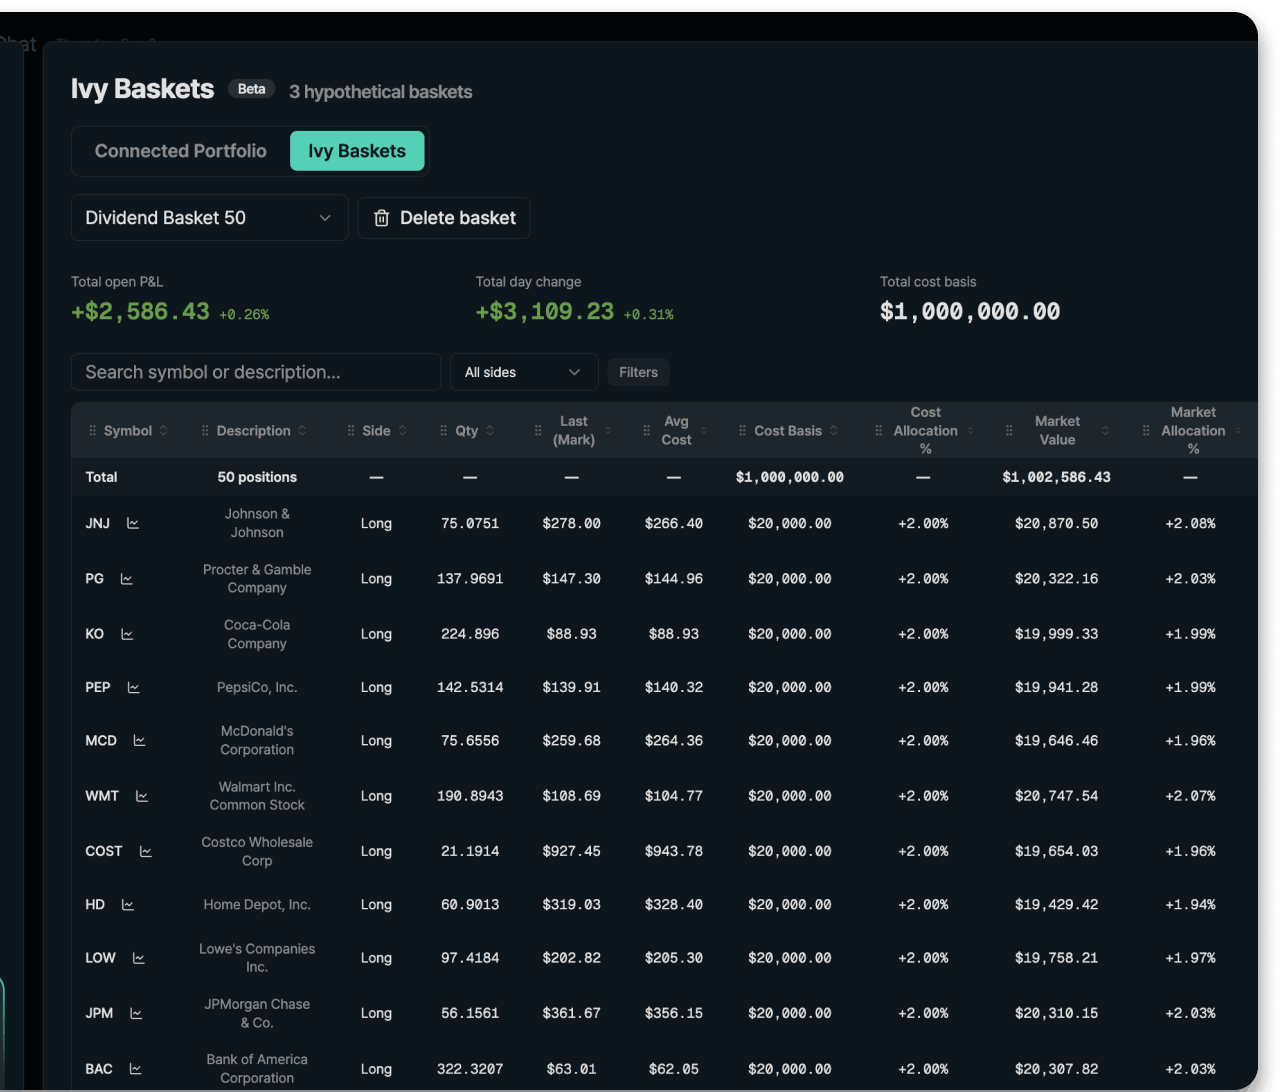
Task: Click the 50 positions total cell
Action: click(257, 477)
